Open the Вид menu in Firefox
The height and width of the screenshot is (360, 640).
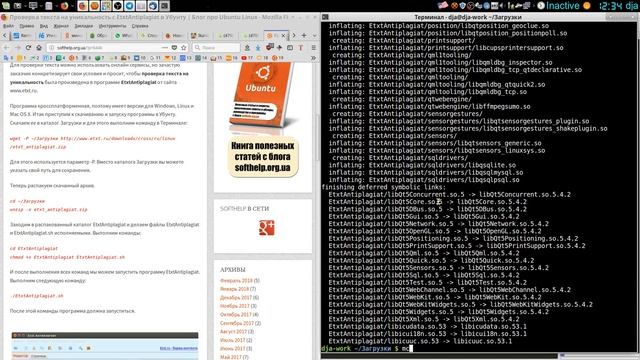[44, 26]
